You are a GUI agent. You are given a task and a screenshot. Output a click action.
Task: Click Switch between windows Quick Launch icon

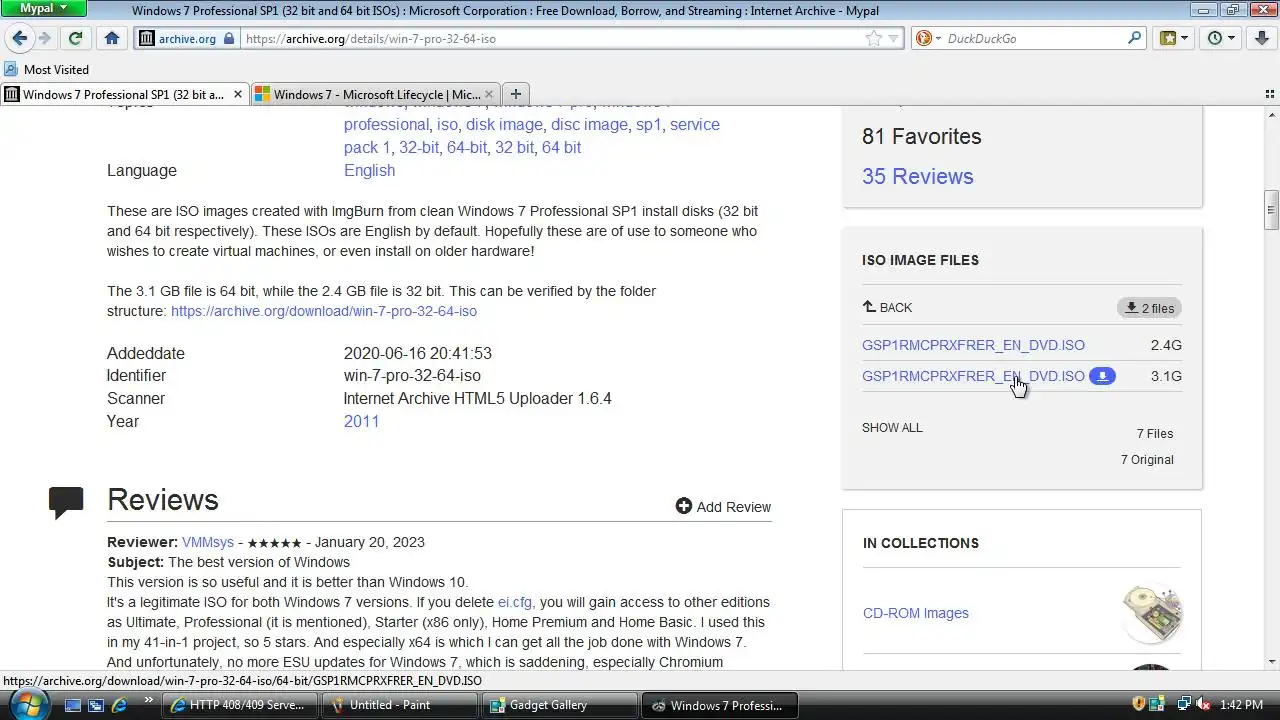[x=96, y=705]
